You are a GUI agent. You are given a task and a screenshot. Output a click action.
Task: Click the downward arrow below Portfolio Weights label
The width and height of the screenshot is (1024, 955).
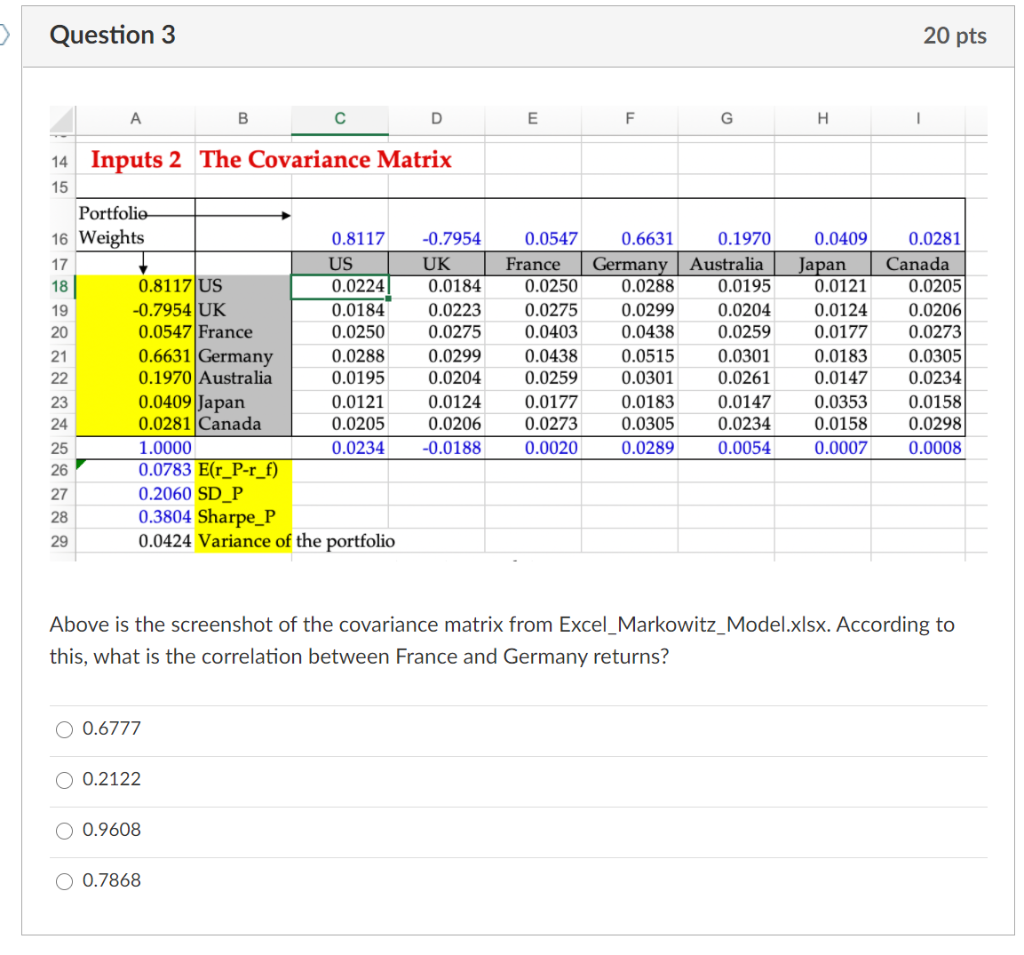tap(143, 261)
